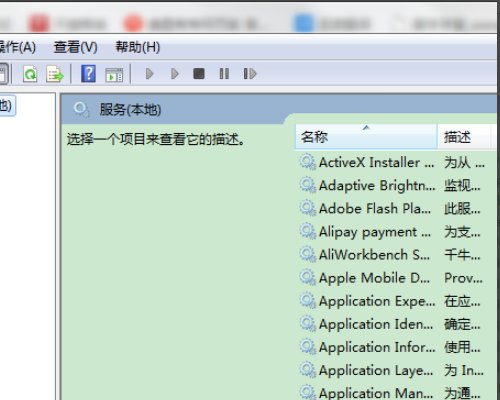Click the gear icon beside Application Information
Image resolution: width=500 pixels, height=400 pixels.
coord(307,347)
